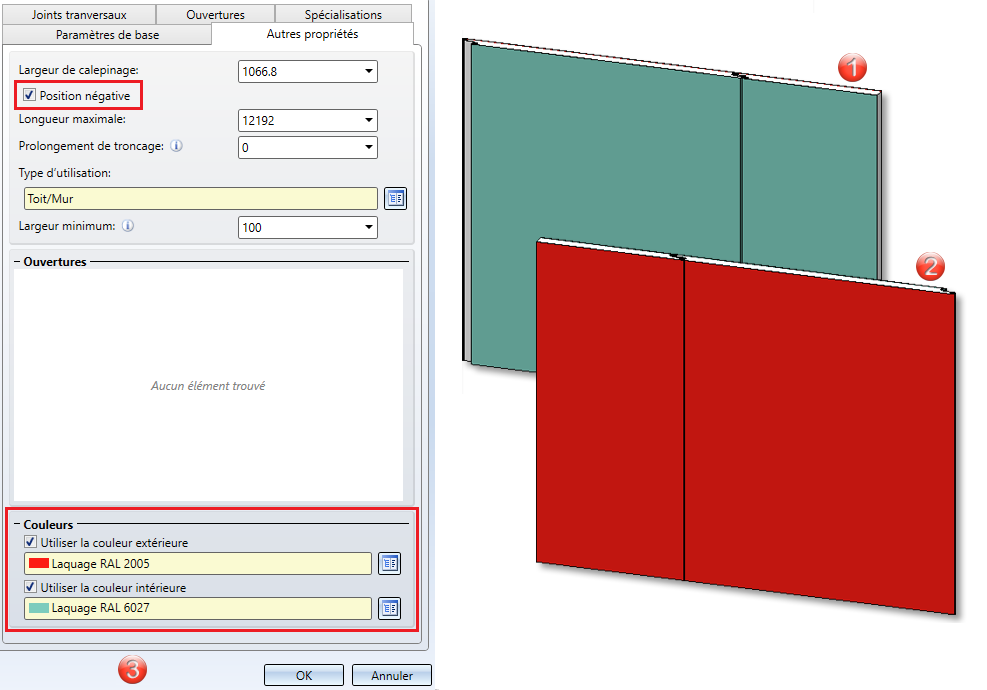Open color catalog for Laquage RAL 2005
Viewport: 987px width, 690px height.
click(x=390, y=563)
